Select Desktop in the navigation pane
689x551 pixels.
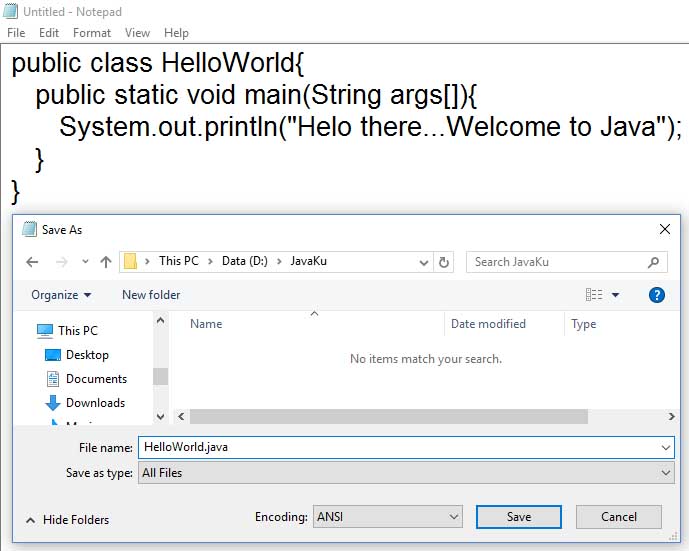click(77, 355)
